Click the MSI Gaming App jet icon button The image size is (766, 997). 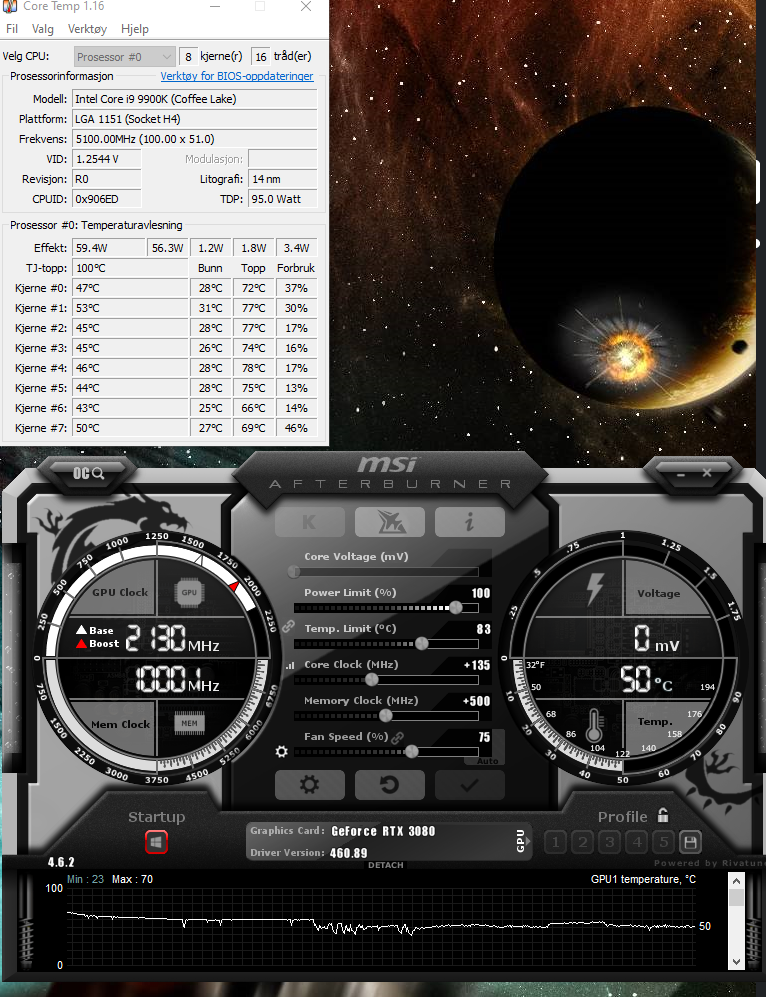click(x=390, y=522)
